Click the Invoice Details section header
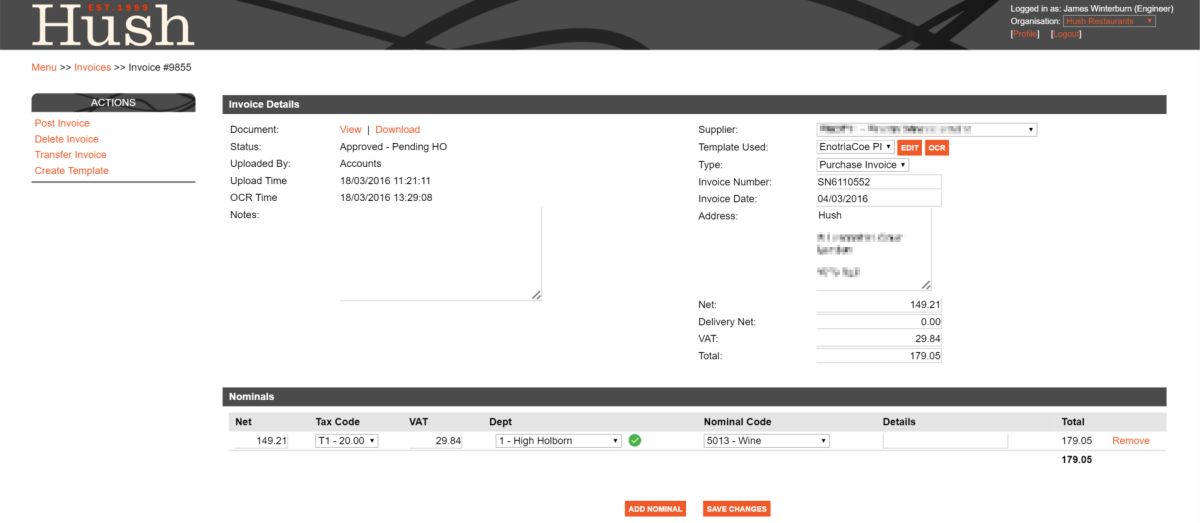This screenshot has width=1200, height=523. pyautogui.click(x=694, y=104)
